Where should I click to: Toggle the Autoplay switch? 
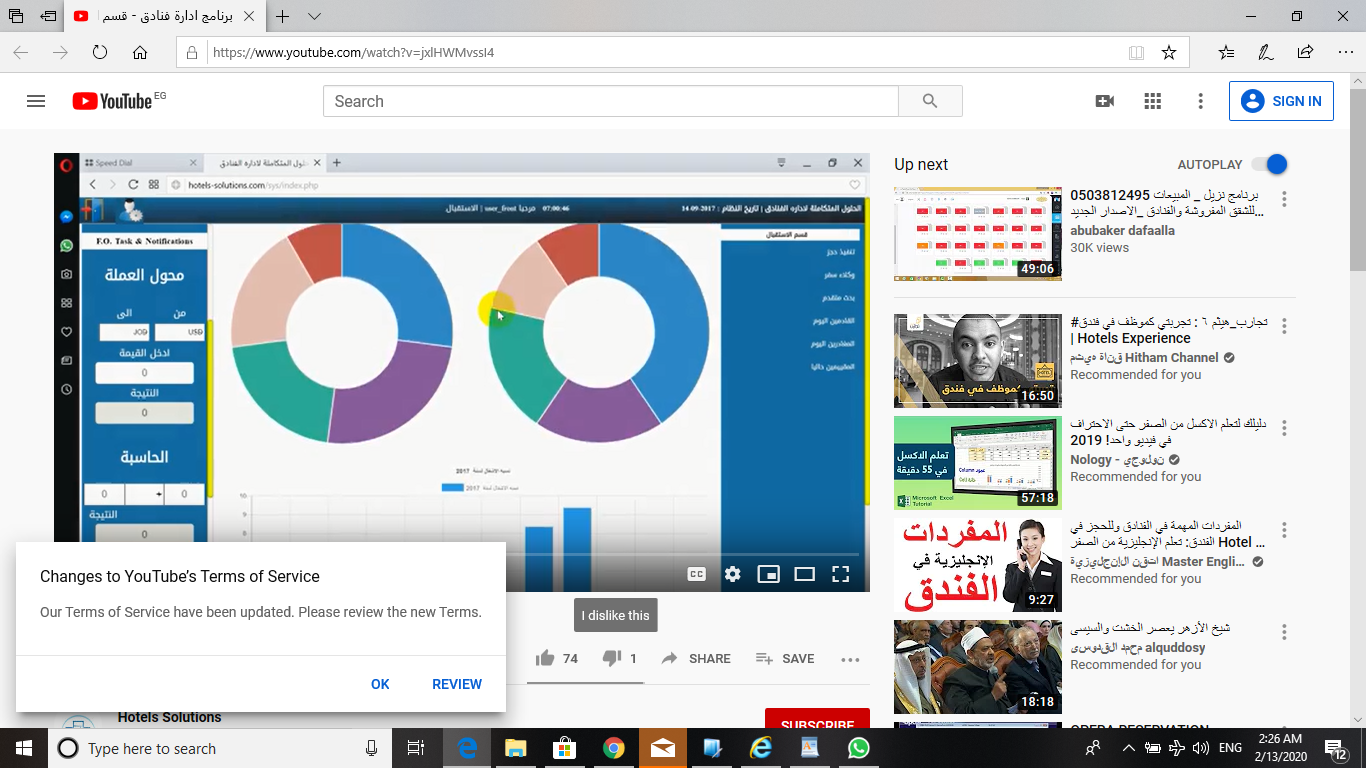(x=1270, y=164)
